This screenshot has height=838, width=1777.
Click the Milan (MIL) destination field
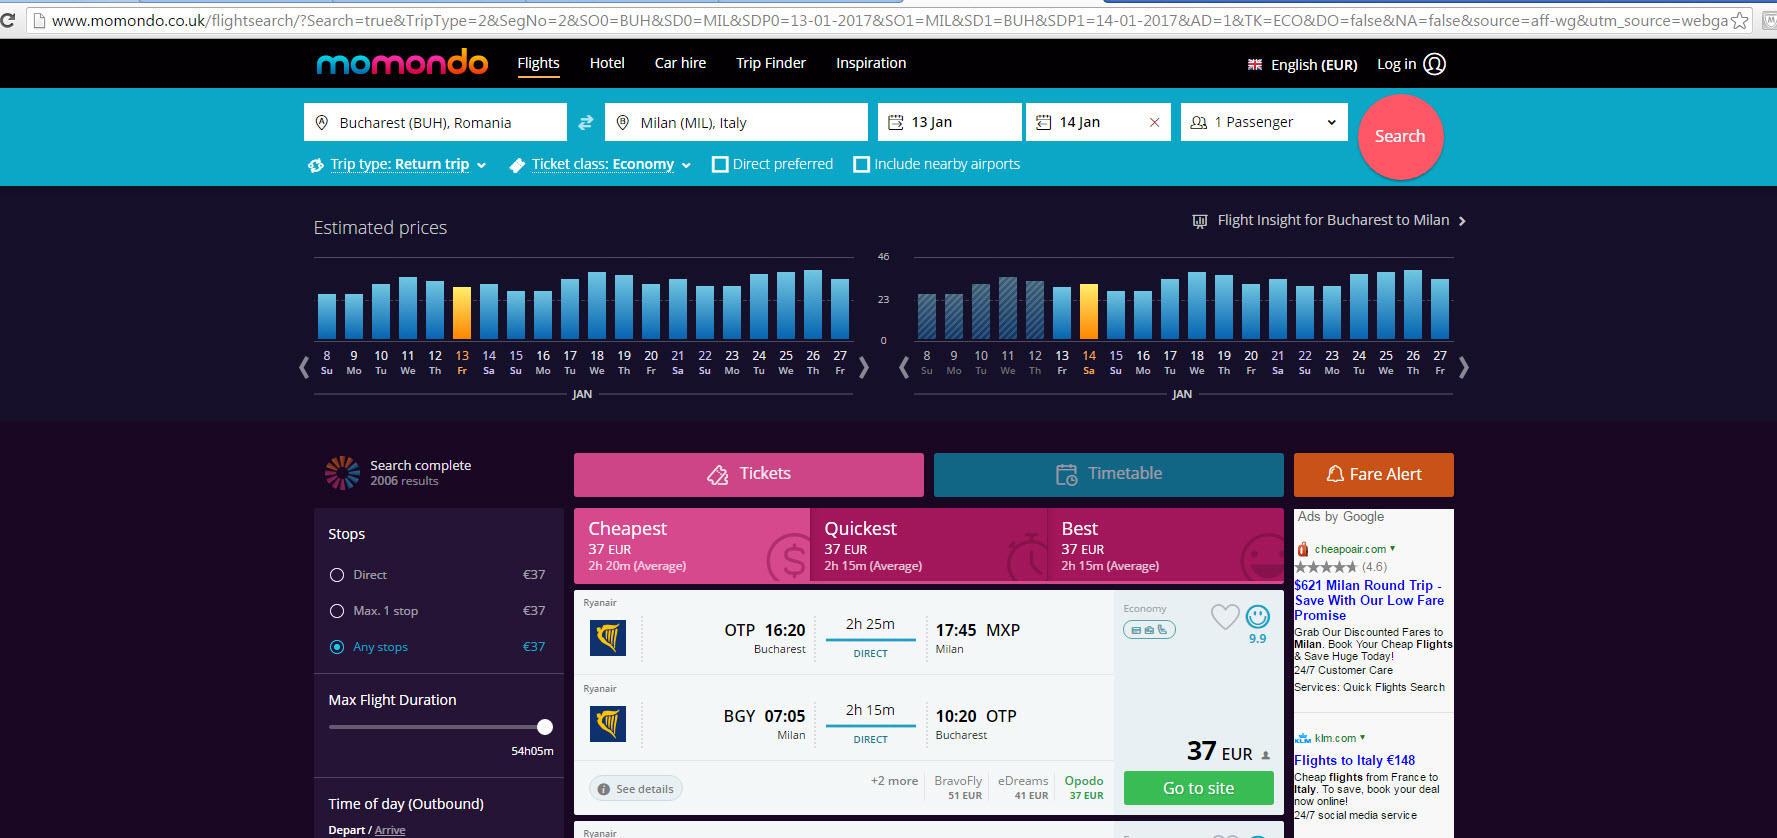click(736, 122)
